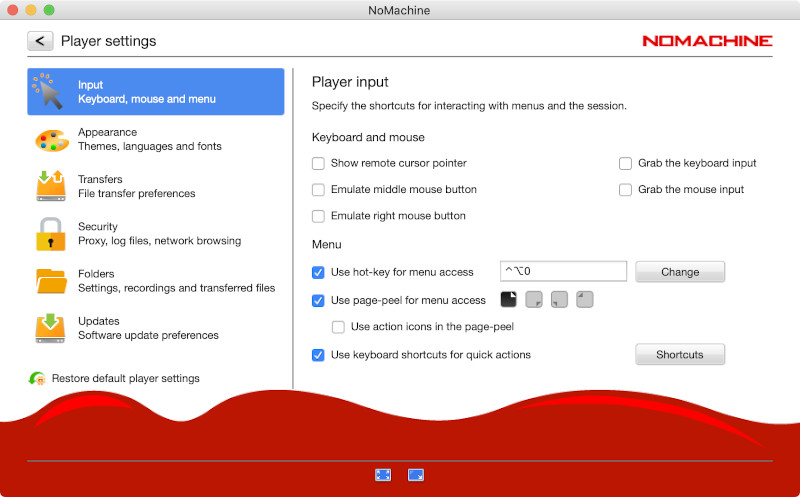Disable Use hot-key for menu access
Image resolution: width=800 pixels, height=497 pixels.
(319, 272)
